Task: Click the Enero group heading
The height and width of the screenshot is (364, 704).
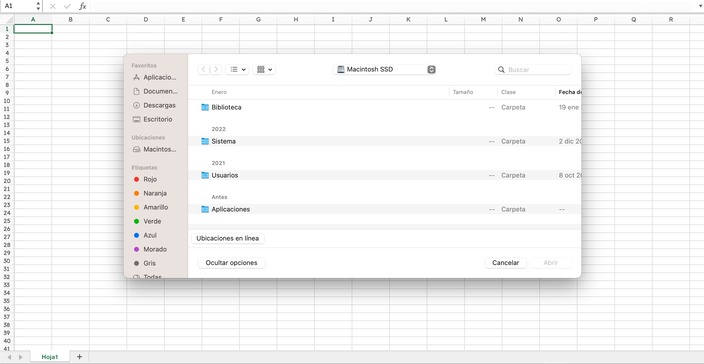Action: tap(219, 92)
